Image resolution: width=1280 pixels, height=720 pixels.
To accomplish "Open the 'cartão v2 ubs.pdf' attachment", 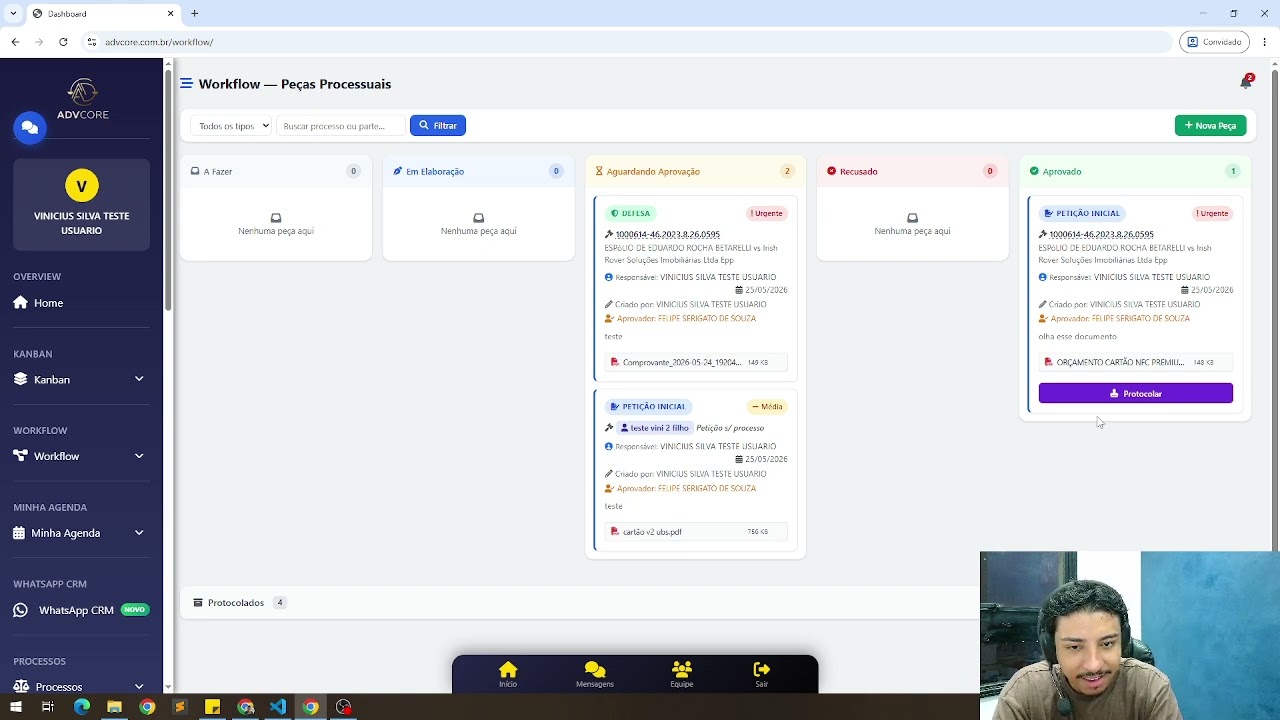I will click(x=696, y=532).
